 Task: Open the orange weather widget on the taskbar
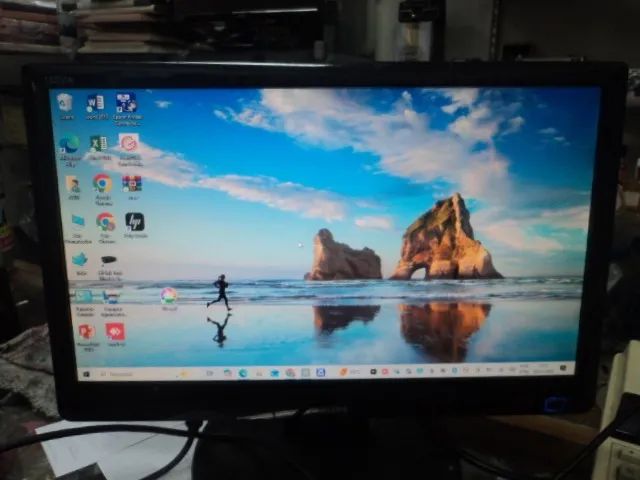point(350,372)
